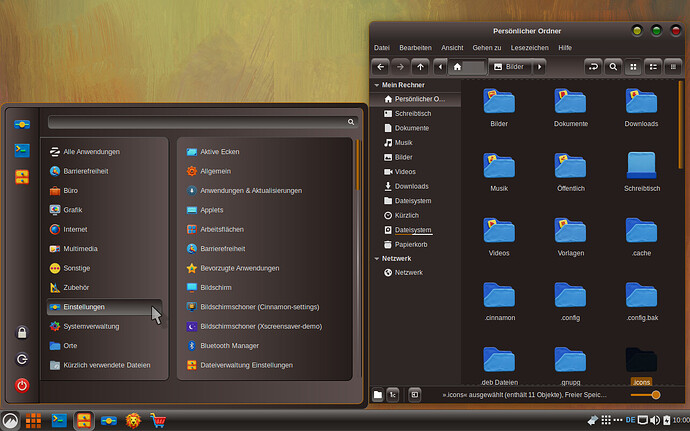Select the Systemverwaltung category
Viewport: 690px width, 431px height.
(91, 326)
